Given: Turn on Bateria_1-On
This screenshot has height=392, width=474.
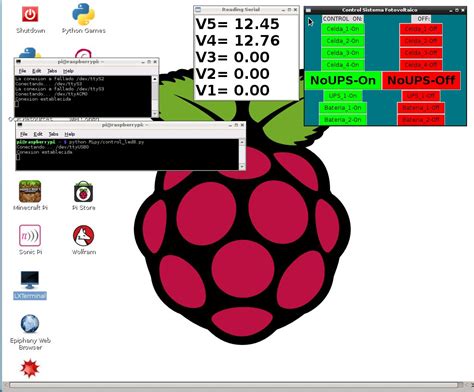Looking at the screenshot, I should pyautogui.click(x=343, y=108).
